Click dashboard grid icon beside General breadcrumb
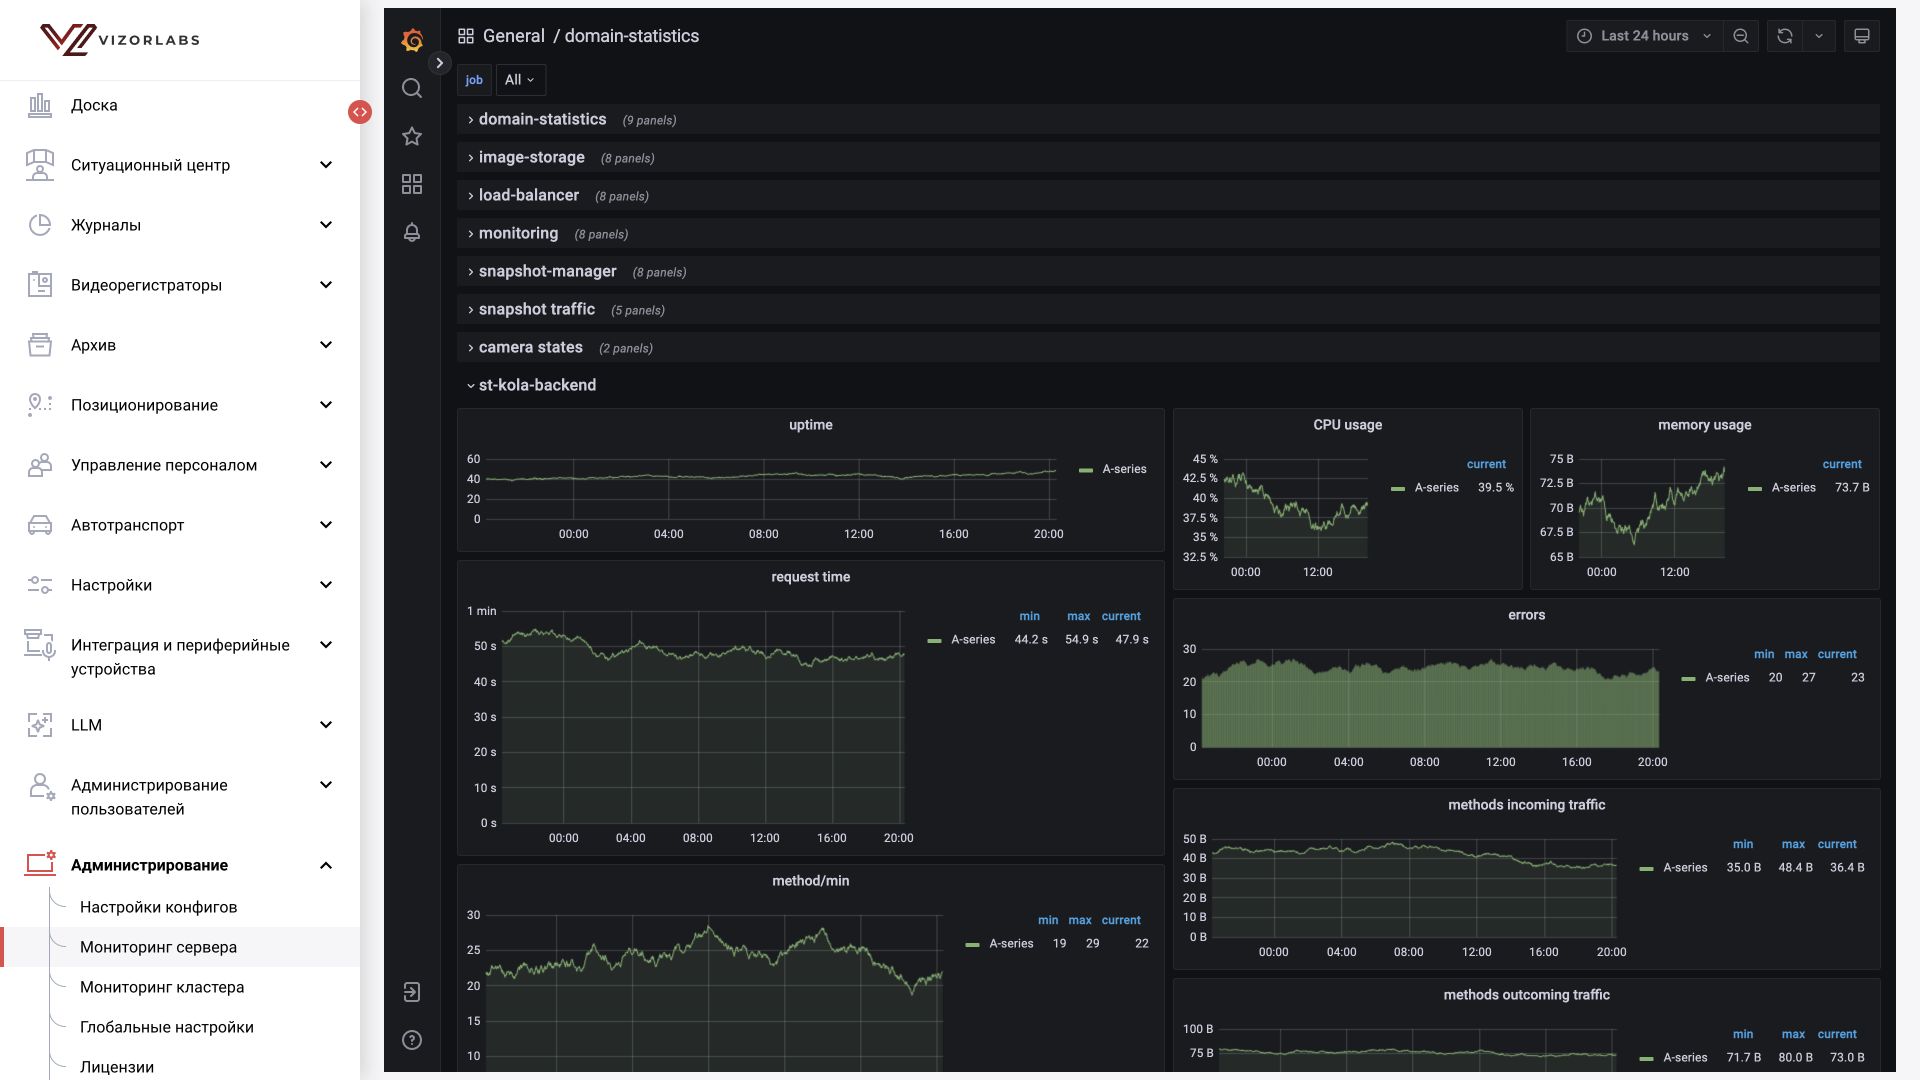The width and height of the screenshot is (1920, 1080). click(466, 36)
